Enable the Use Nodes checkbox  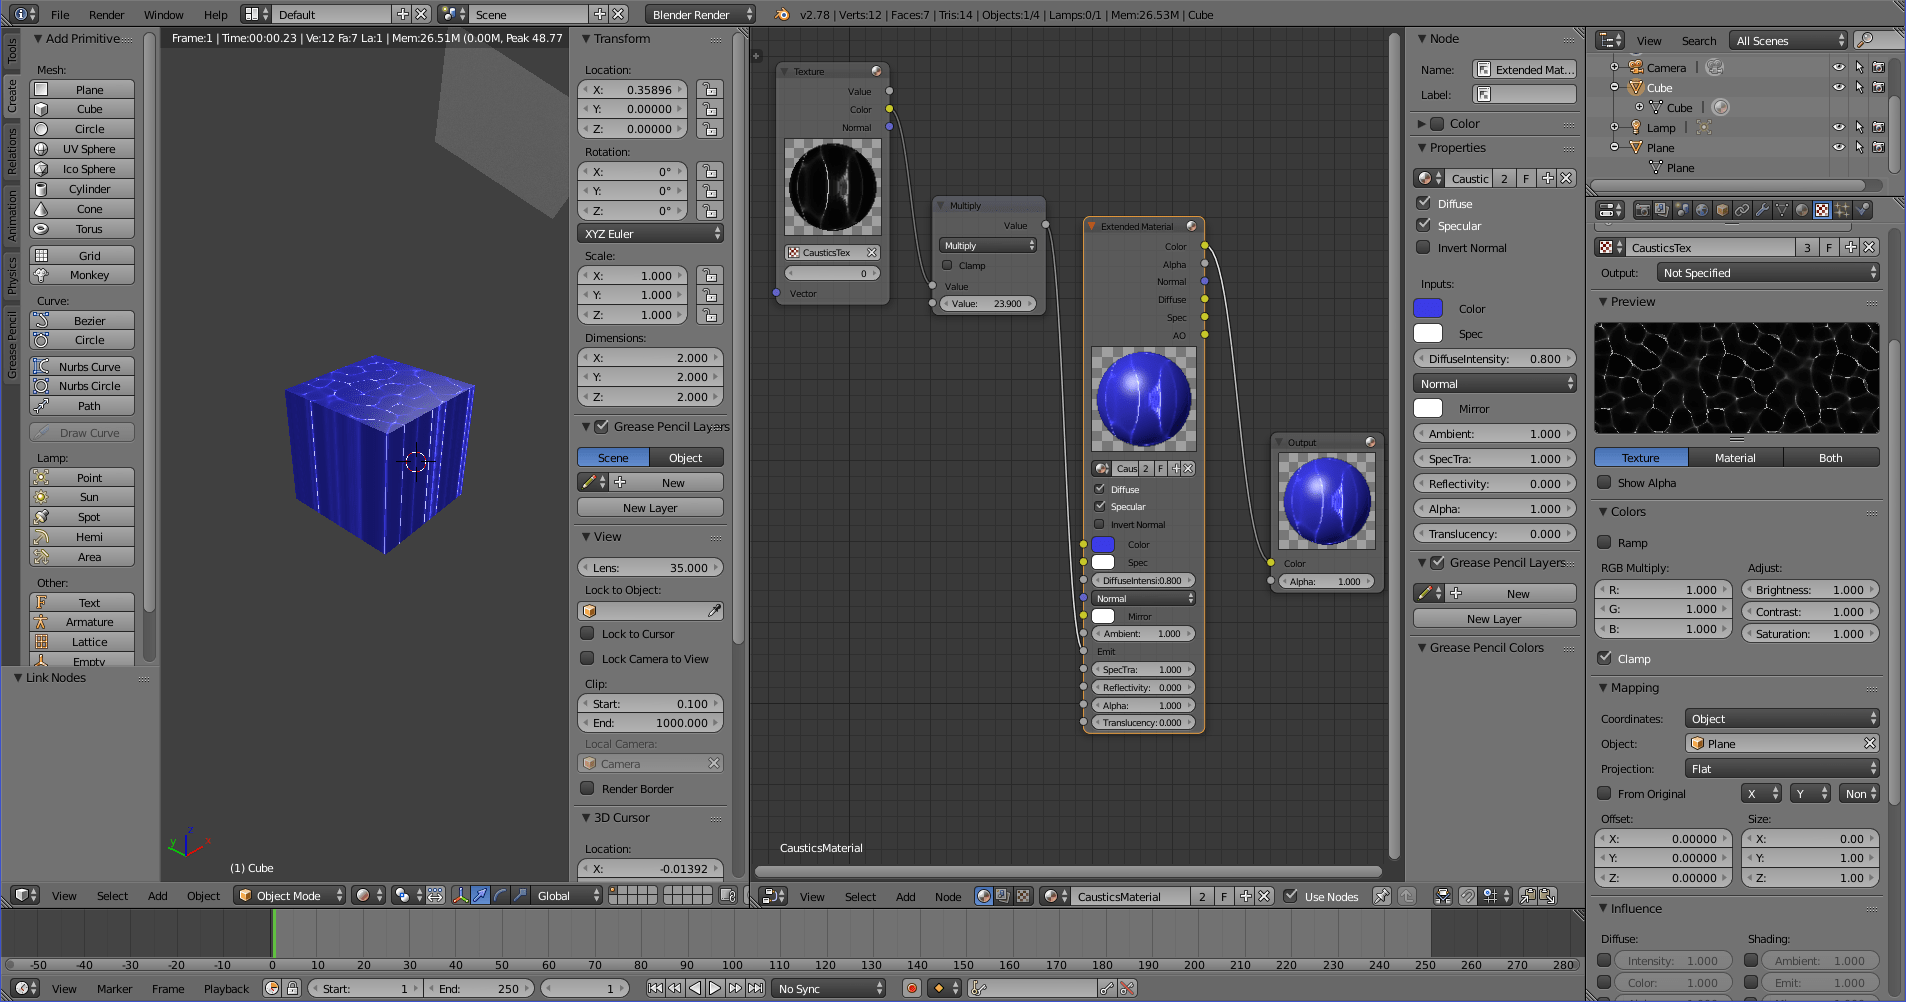[1293, 896]
